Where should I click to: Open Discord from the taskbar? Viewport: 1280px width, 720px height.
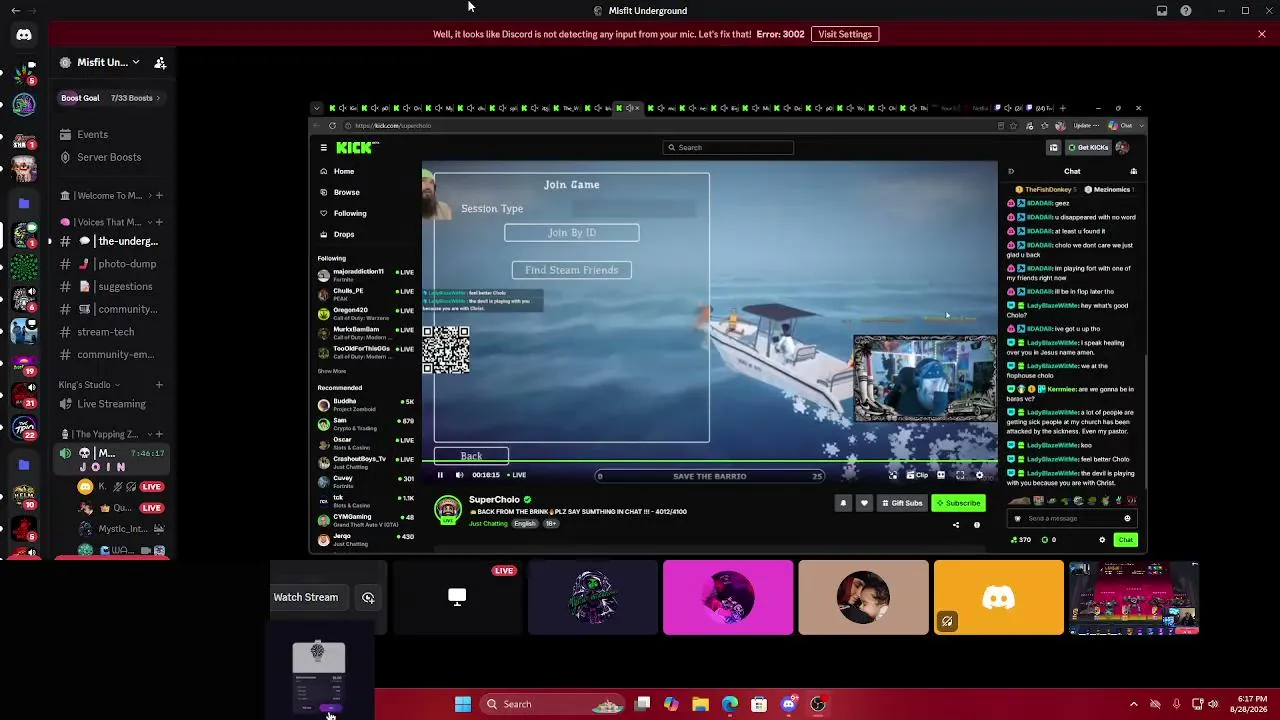(x=788, y=704)
